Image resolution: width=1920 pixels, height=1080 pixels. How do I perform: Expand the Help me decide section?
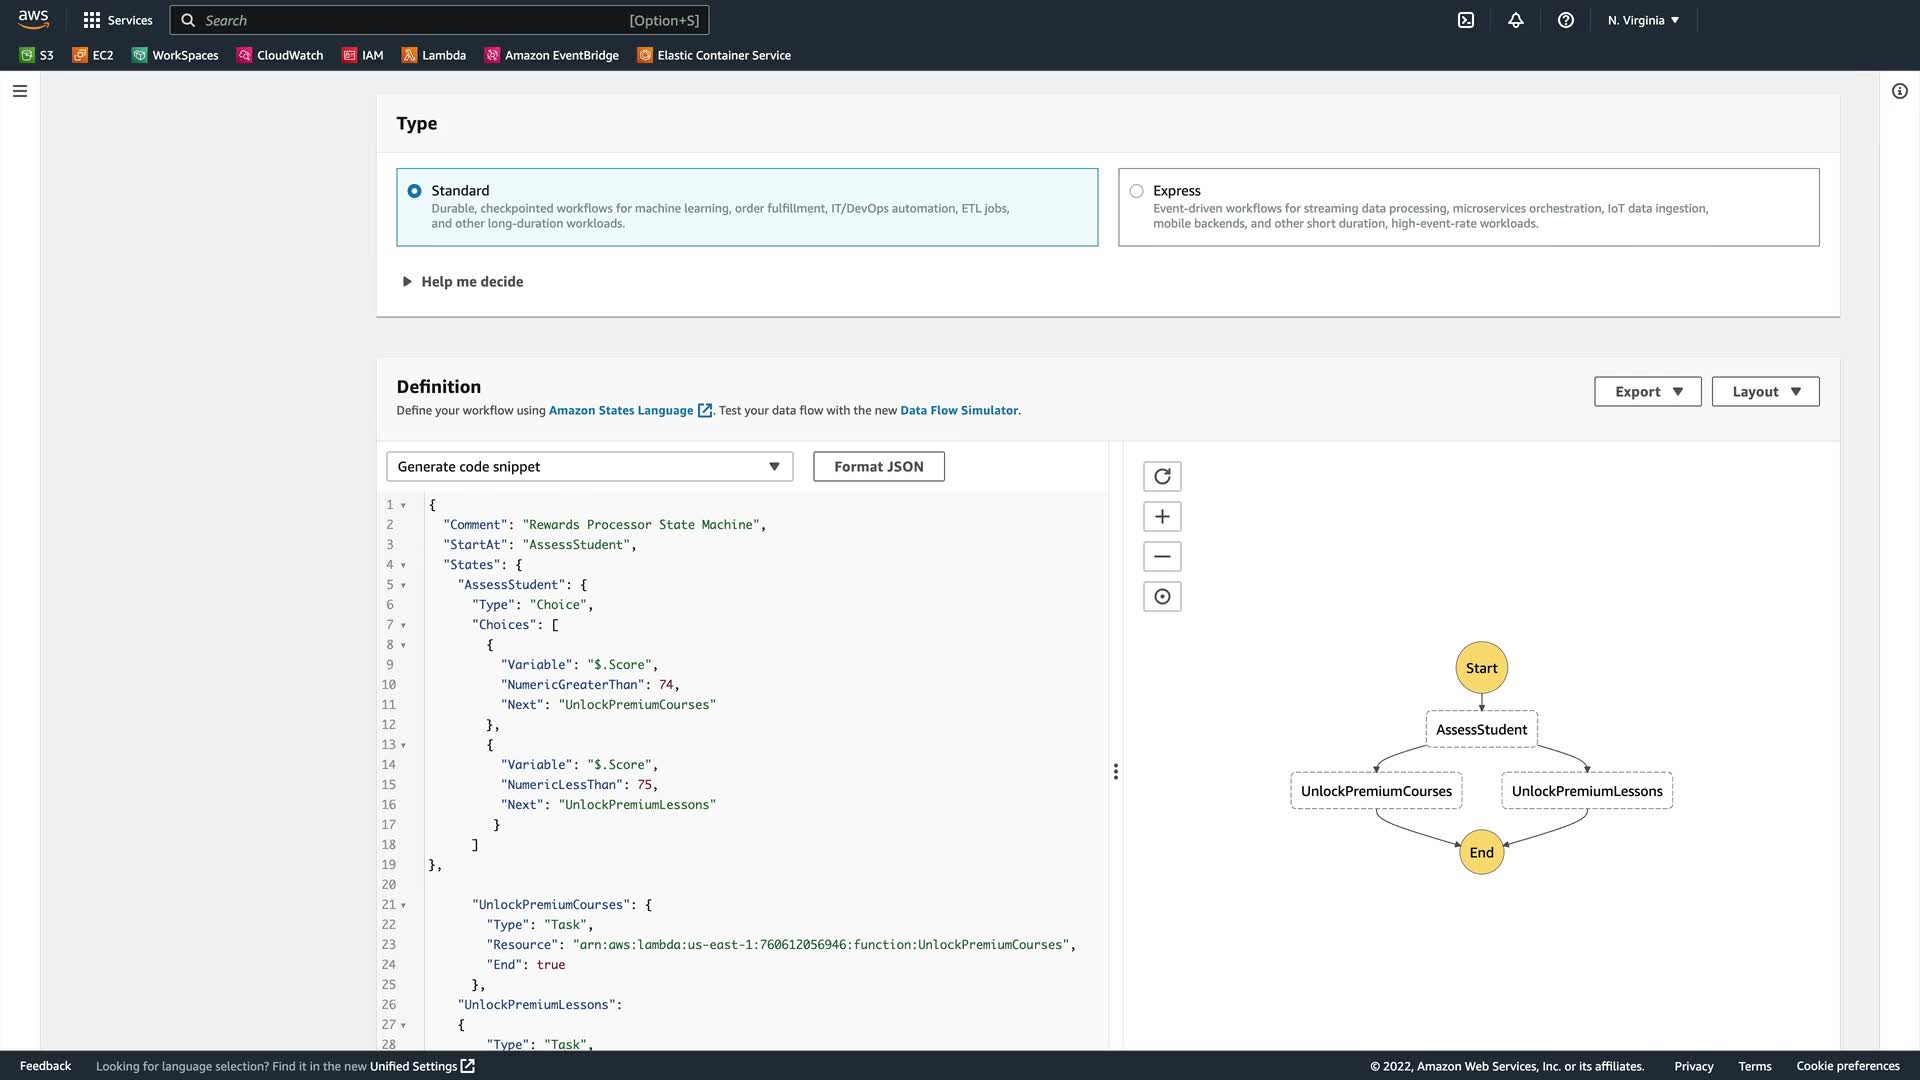(462, 282)
